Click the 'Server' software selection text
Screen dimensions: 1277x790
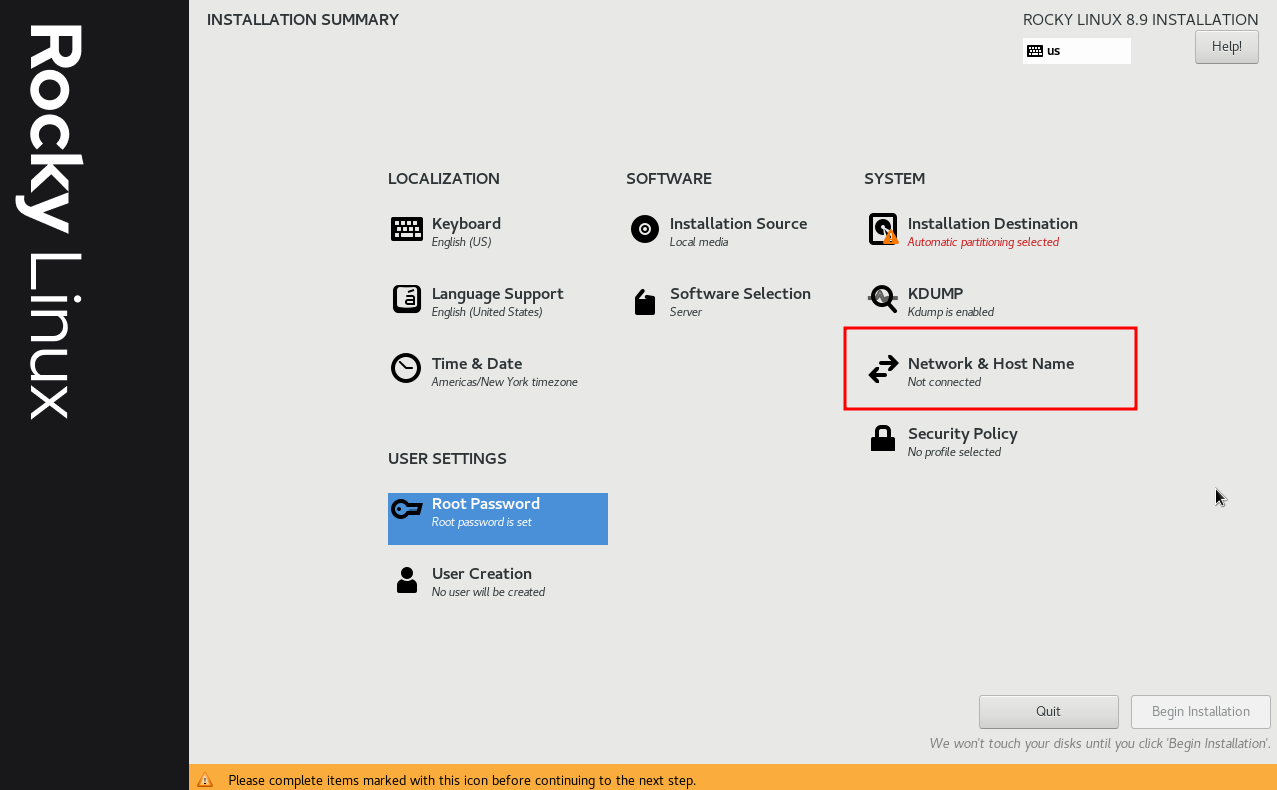pos(686,312)
